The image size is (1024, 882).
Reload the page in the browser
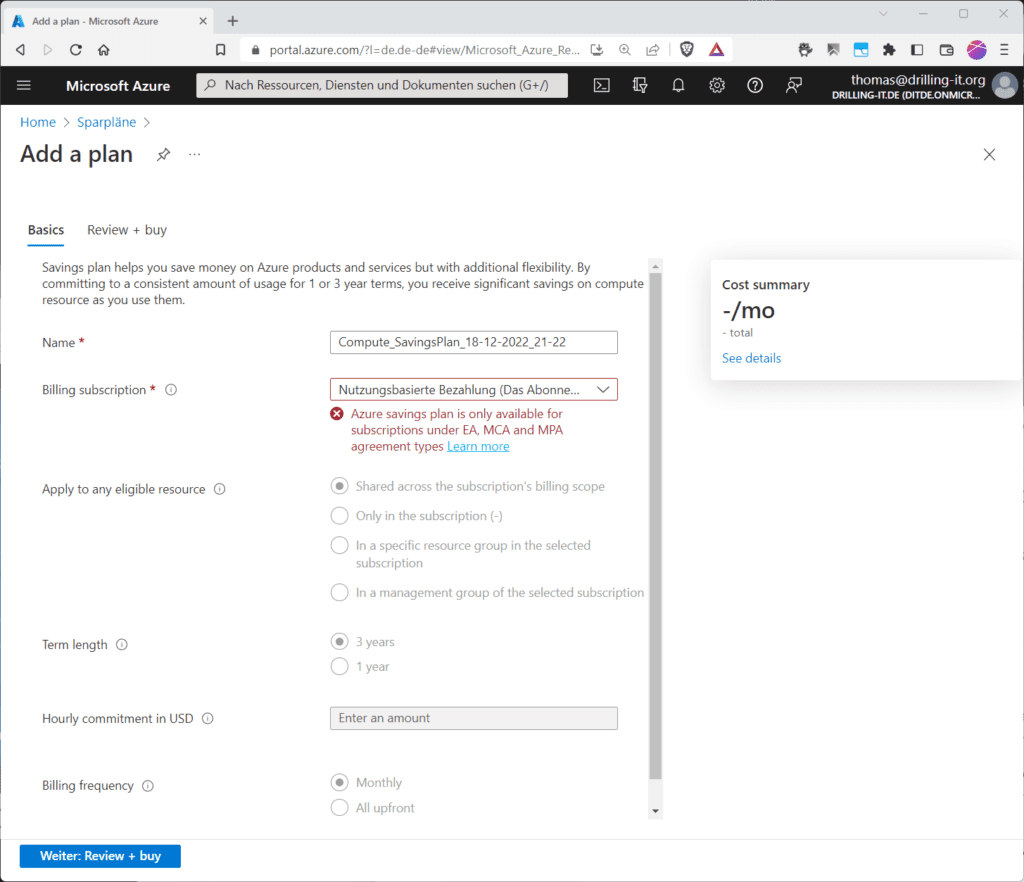76,50
